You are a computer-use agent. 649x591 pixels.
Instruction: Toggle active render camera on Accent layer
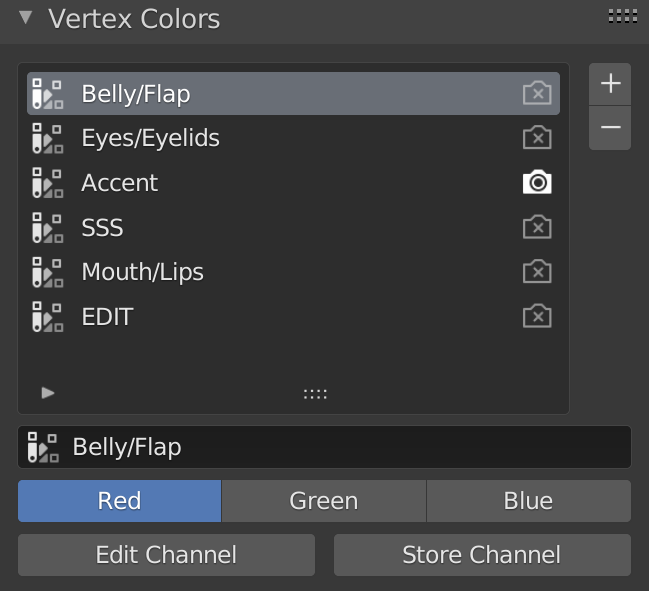click(x=537, y=183)
